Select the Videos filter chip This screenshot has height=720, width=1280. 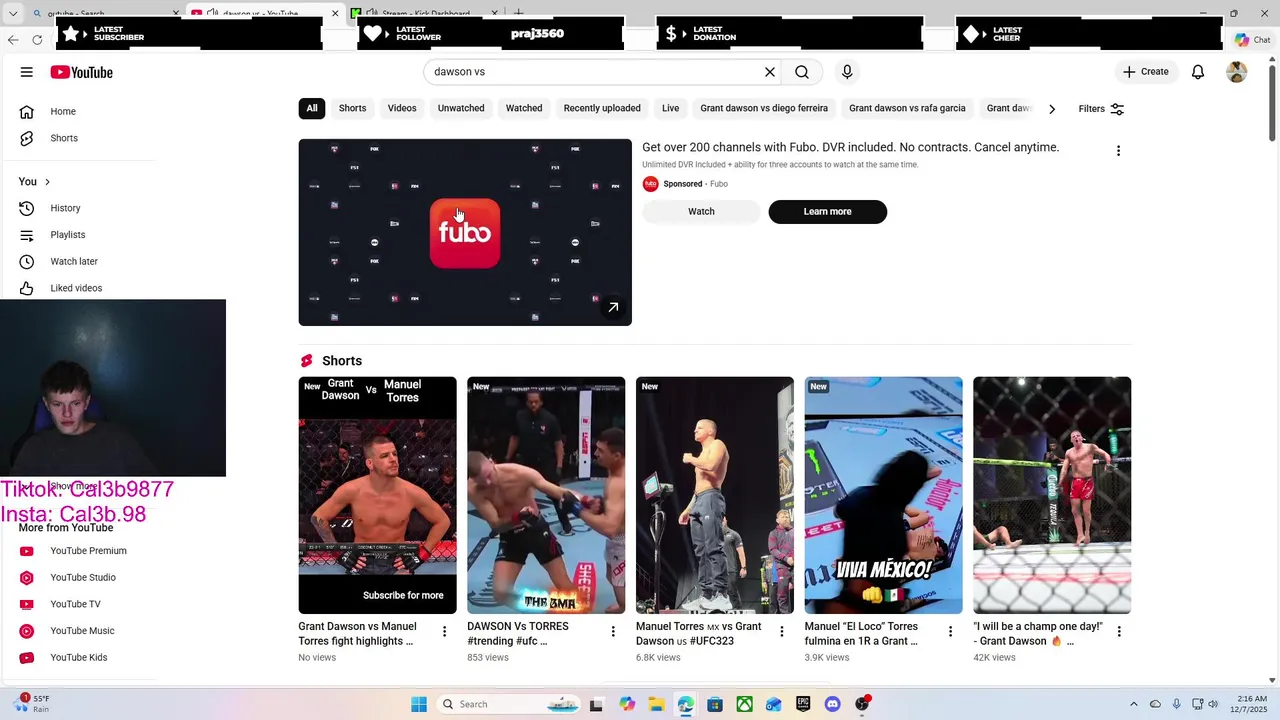402,108
